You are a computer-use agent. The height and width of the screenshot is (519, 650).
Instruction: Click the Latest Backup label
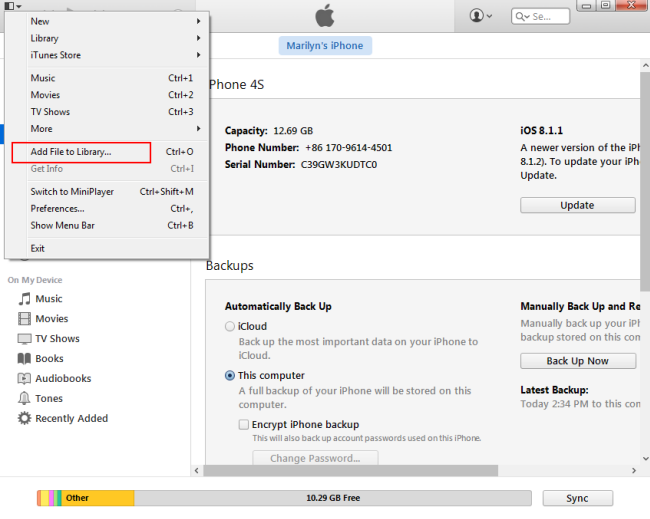point(554,390)
